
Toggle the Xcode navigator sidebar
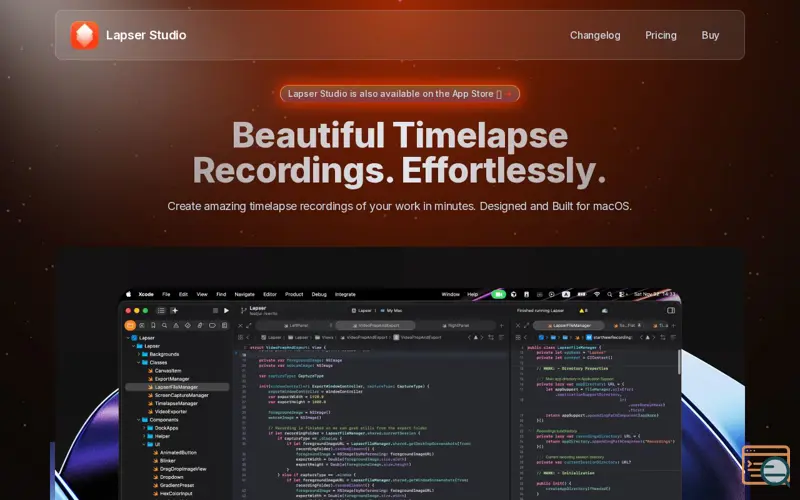(161, 310)
